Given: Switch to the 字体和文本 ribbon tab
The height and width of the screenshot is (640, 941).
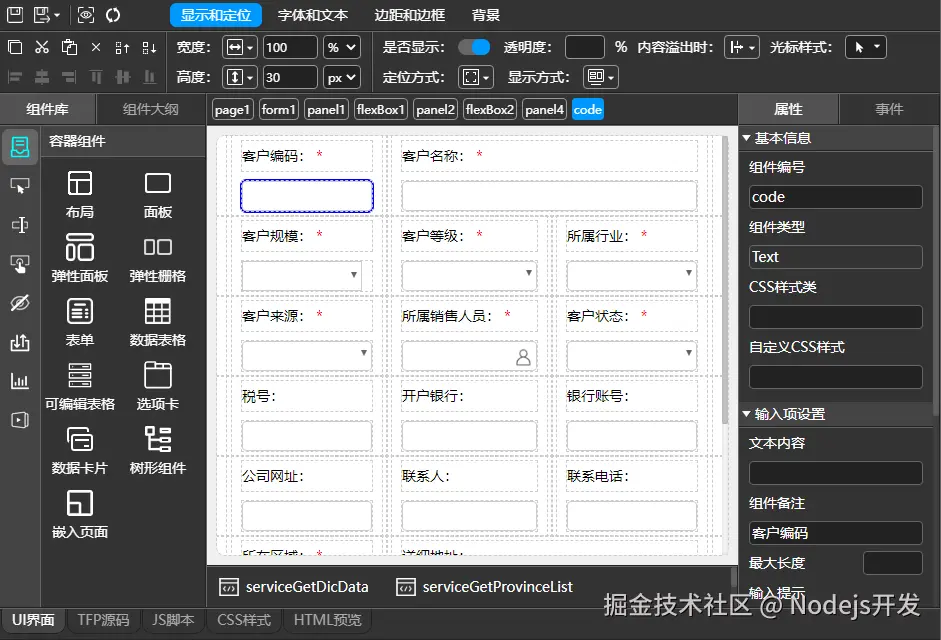Looking at the screenshot, I should pyautogui.click(x=313, y=14).
